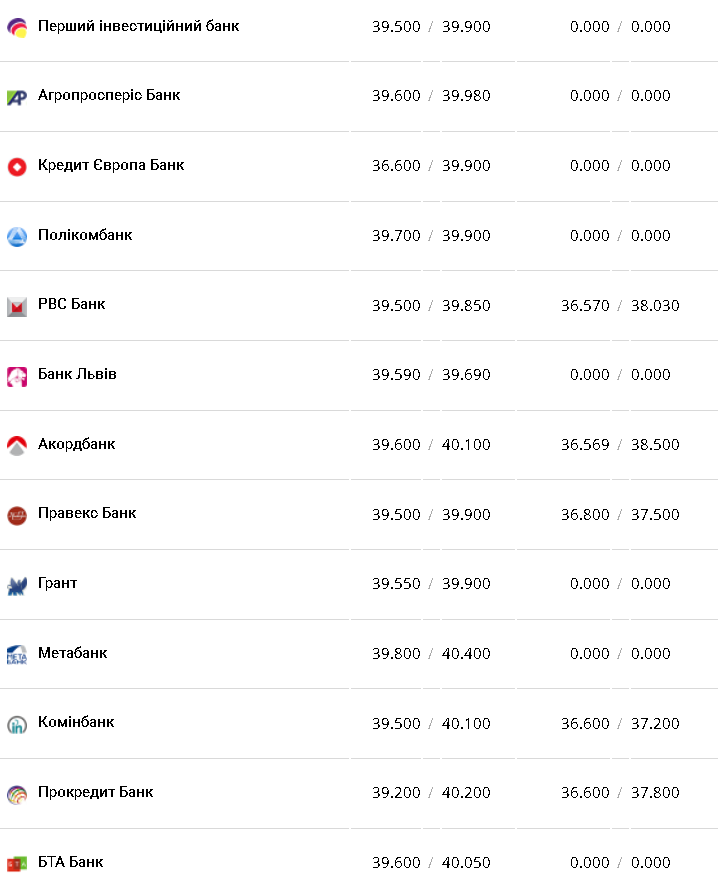Click the Агропросперіс Банк logo icon

click(16, 97)
